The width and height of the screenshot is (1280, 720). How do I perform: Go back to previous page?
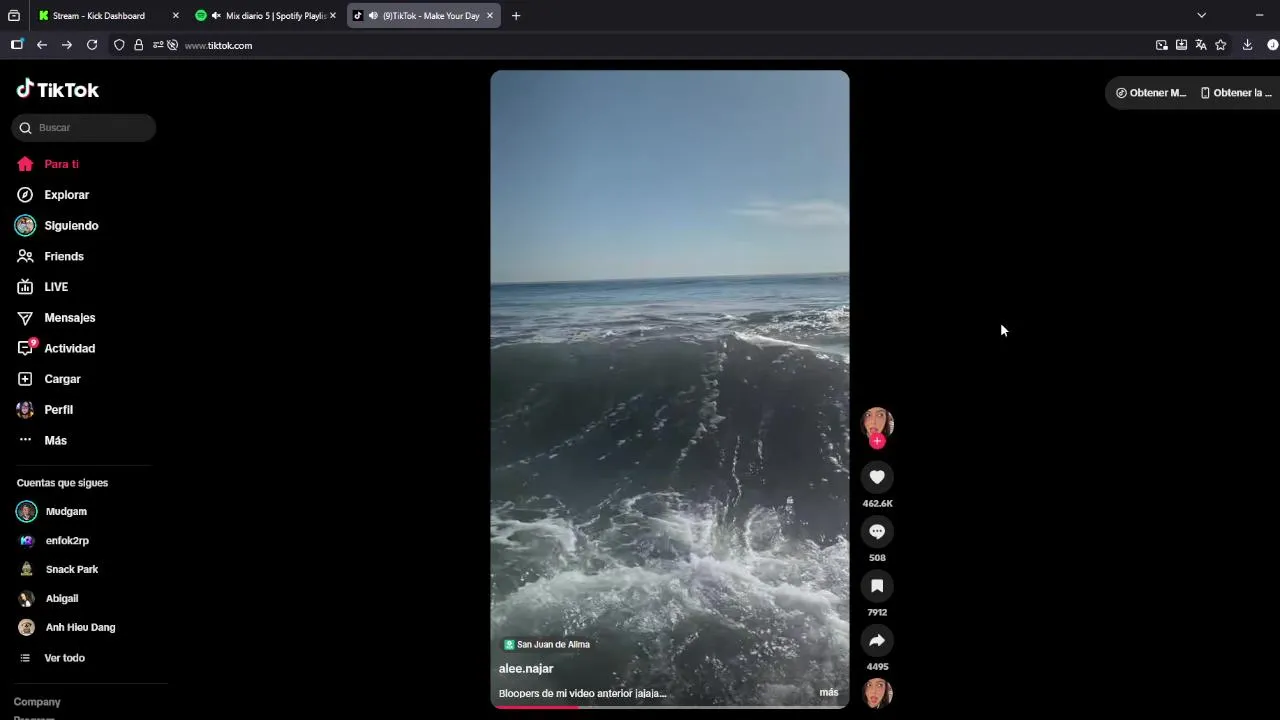coord(42,45)
